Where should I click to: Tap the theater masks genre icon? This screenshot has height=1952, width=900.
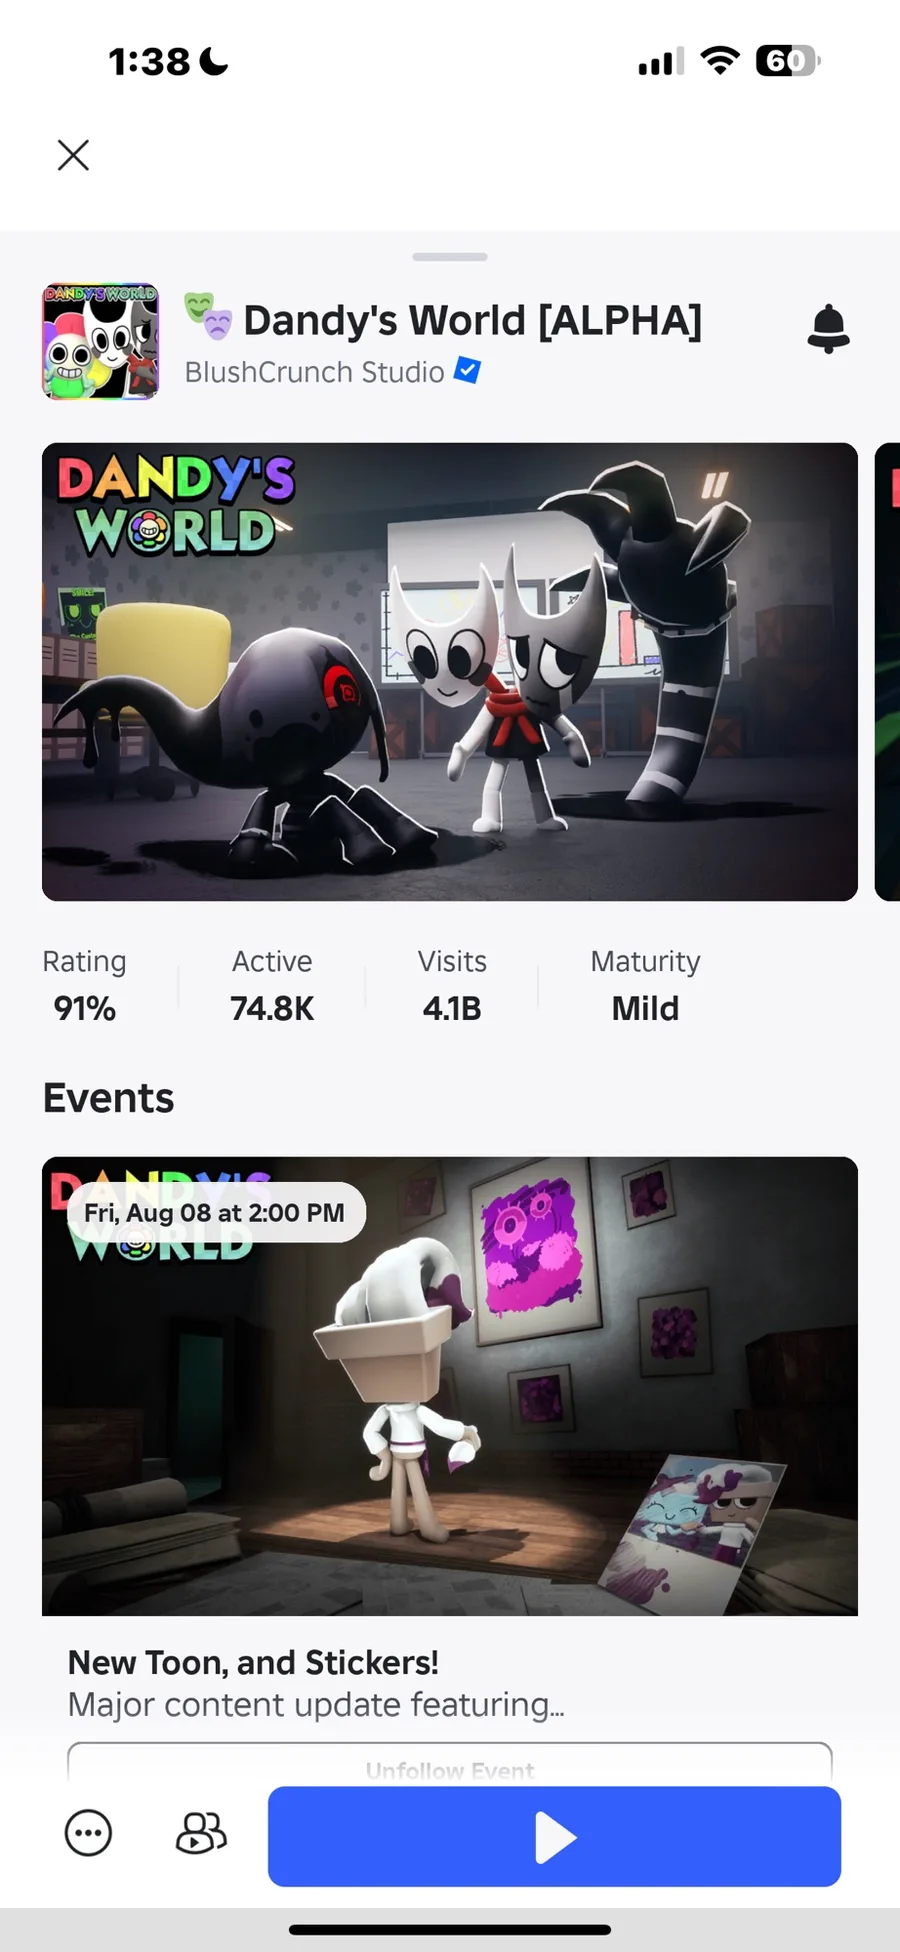point(208,315)
